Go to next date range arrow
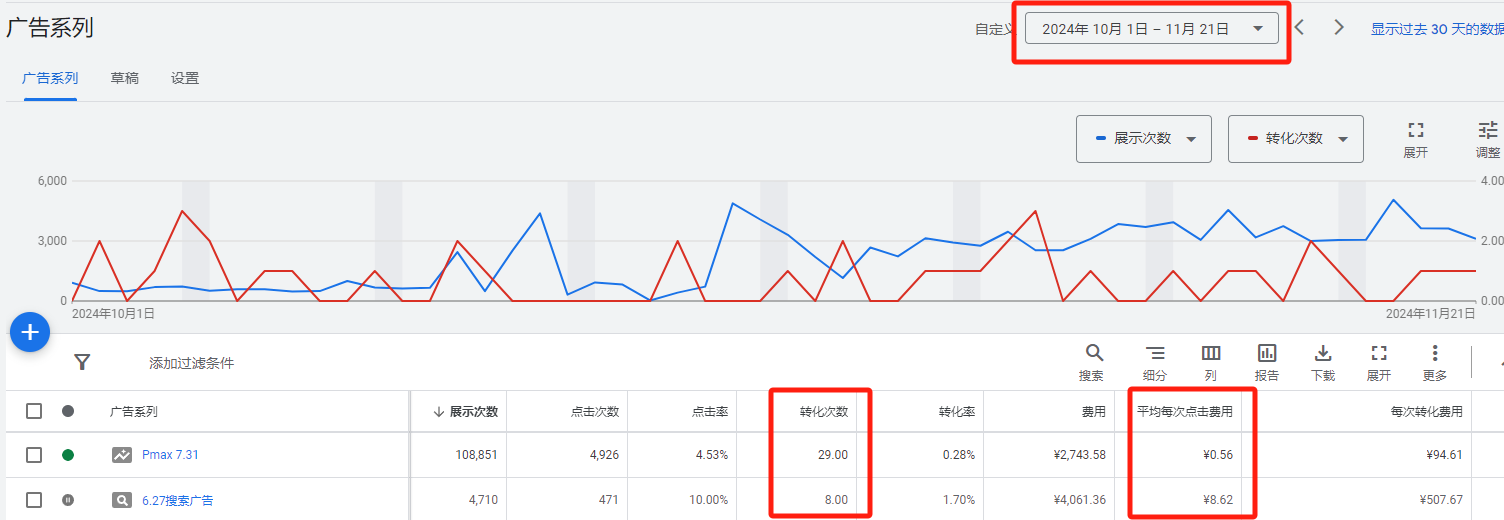1504x520 pixels. (x=1339, y=27)
